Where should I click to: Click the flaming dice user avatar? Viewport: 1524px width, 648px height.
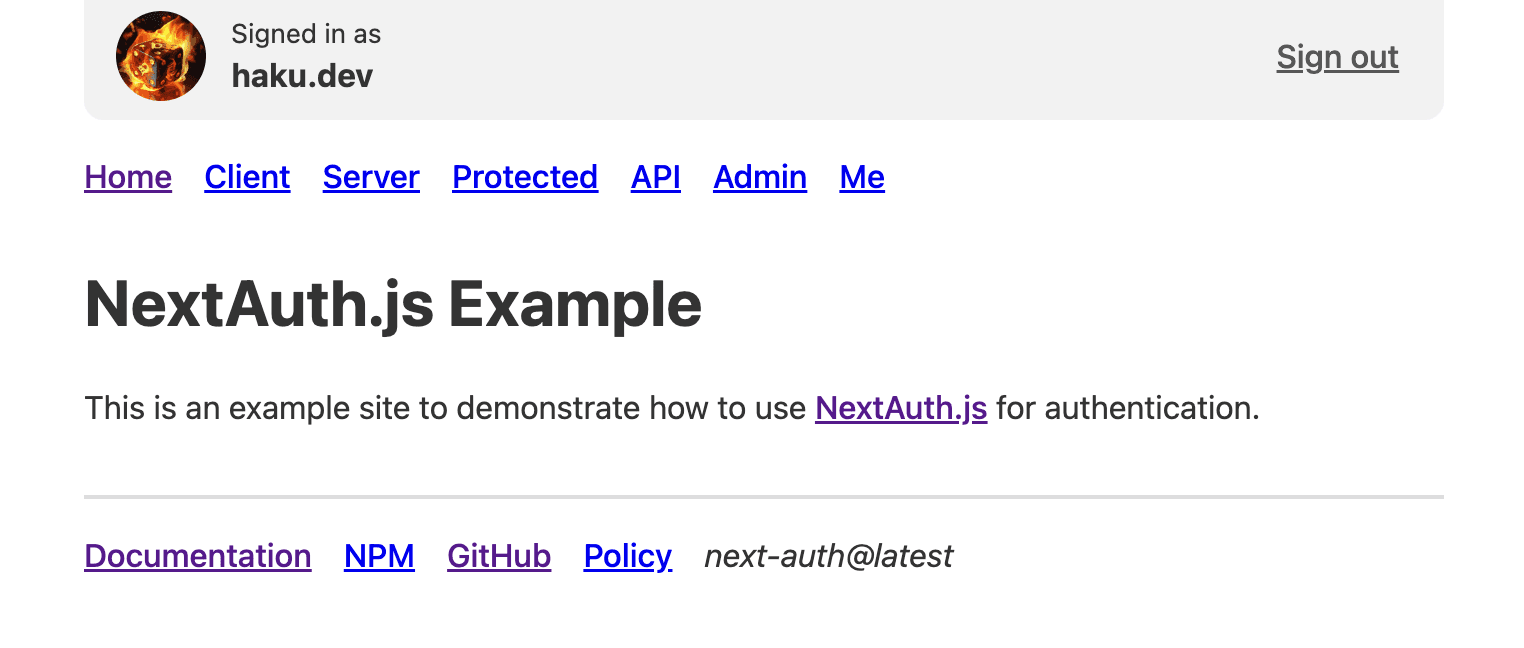click(x=161, y=56)
